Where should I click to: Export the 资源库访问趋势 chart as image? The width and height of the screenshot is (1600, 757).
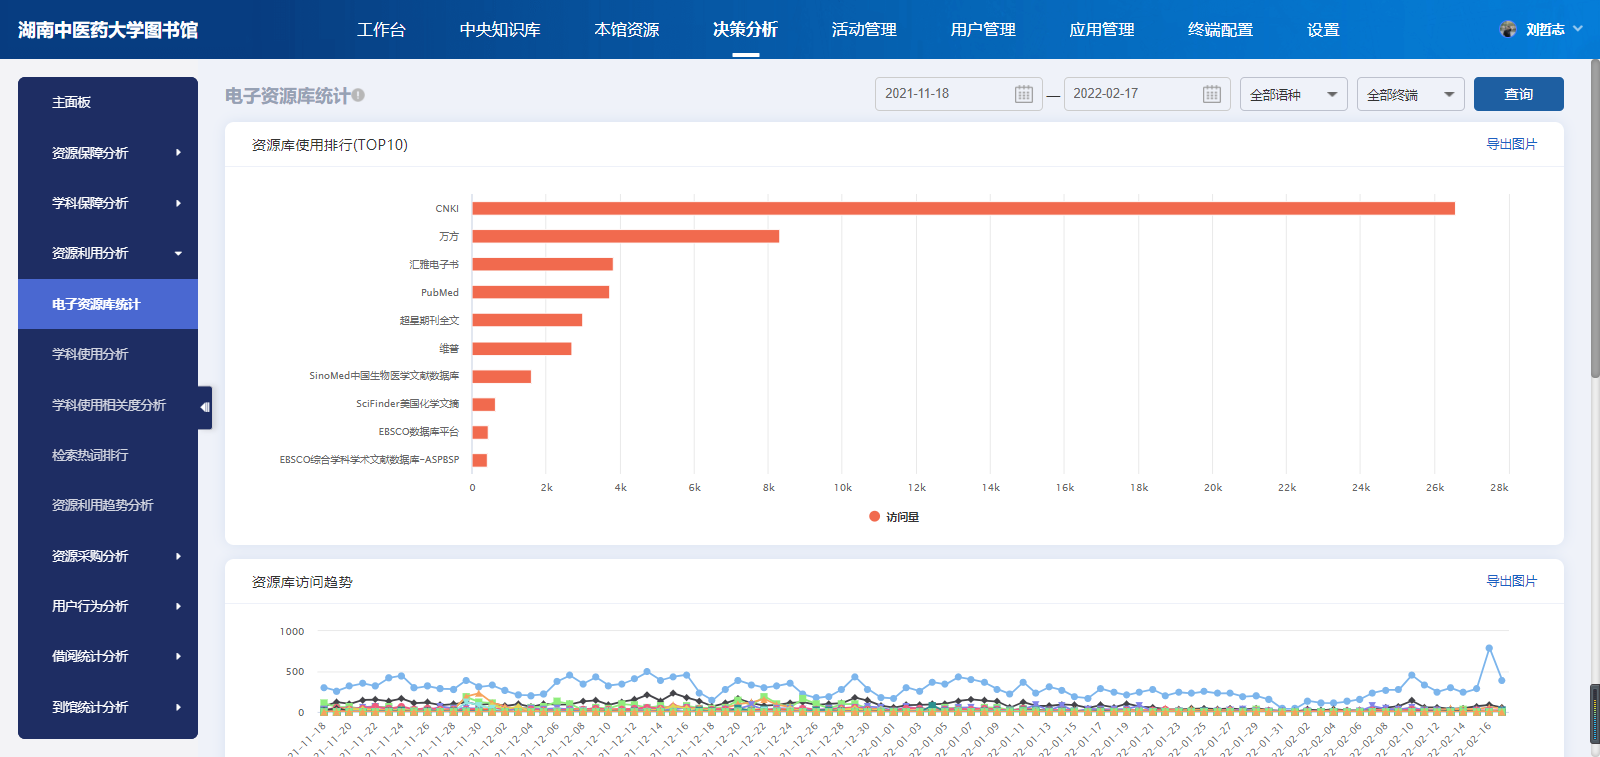(x=1510, y=581)
